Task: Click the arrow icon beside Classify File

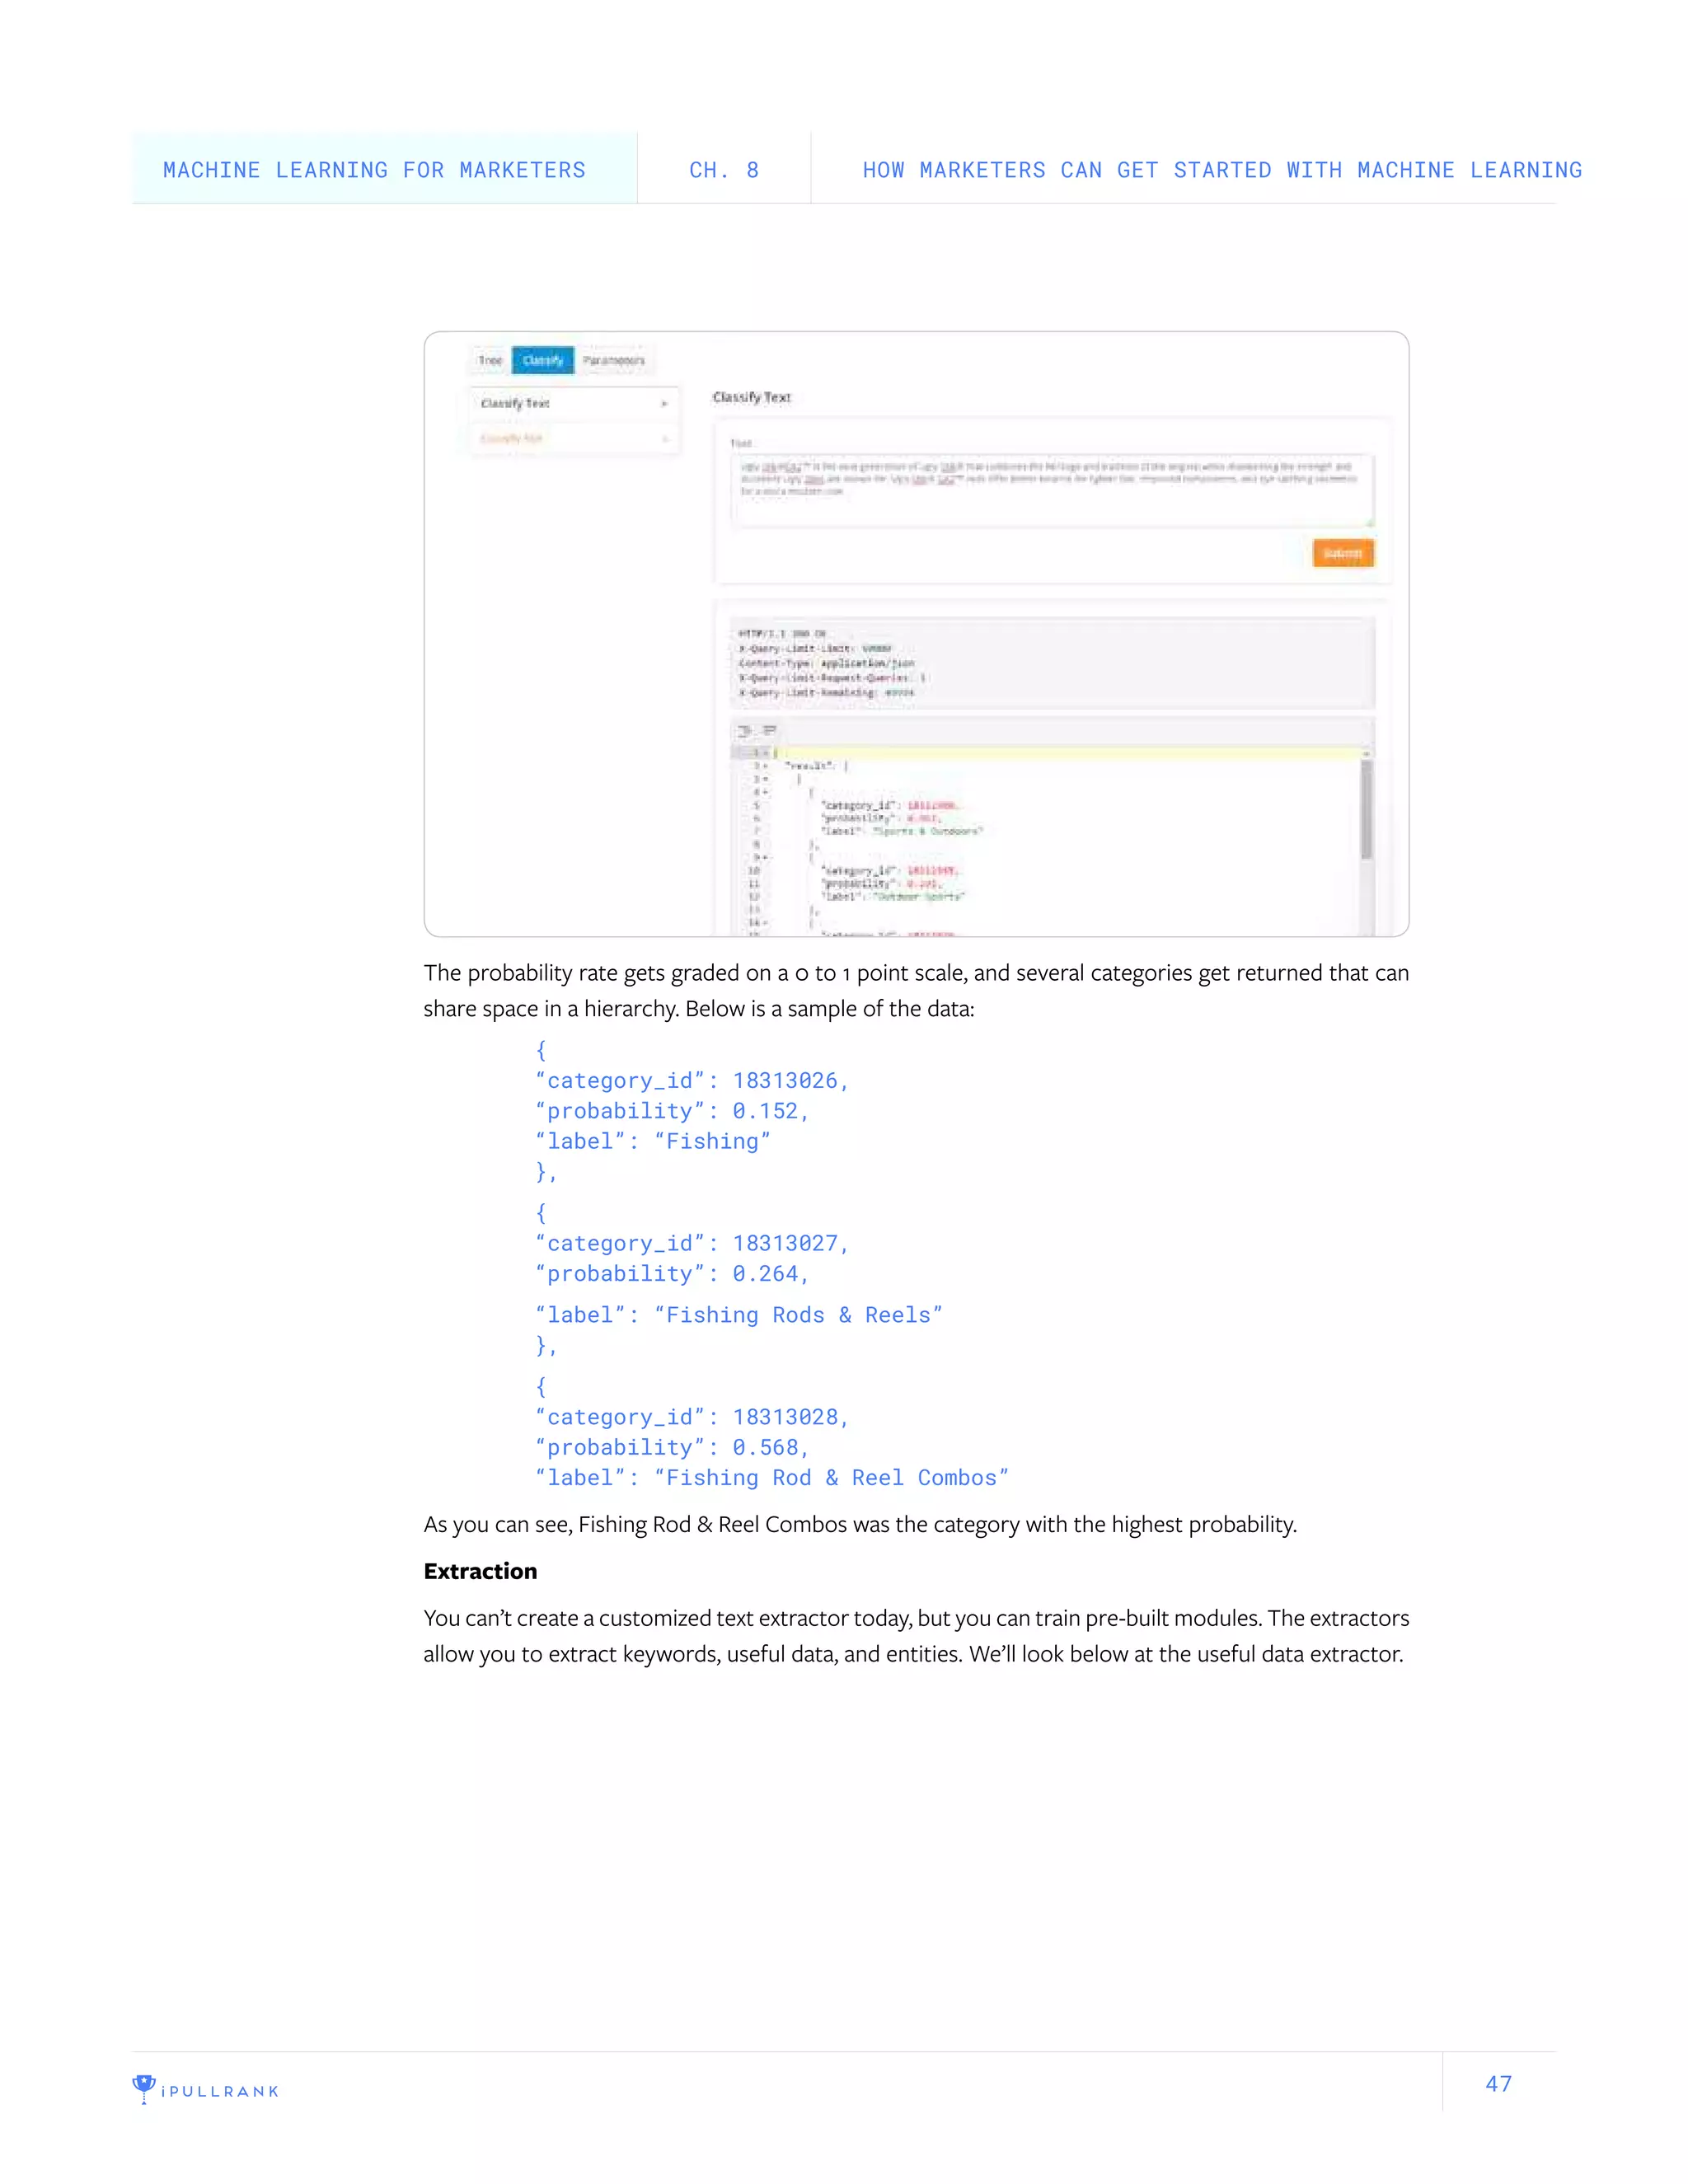Action: tap(664, 439)
